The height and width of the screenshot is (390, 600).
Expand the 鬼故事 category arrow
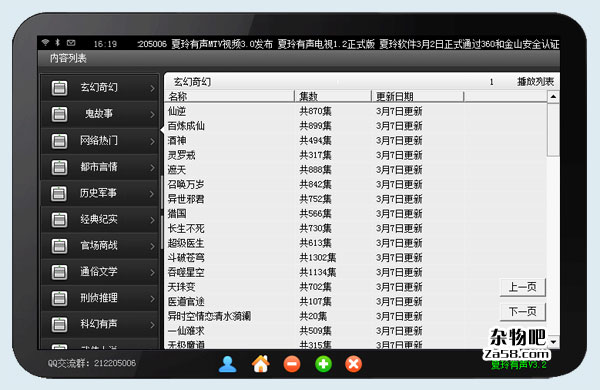click(152, 115)
